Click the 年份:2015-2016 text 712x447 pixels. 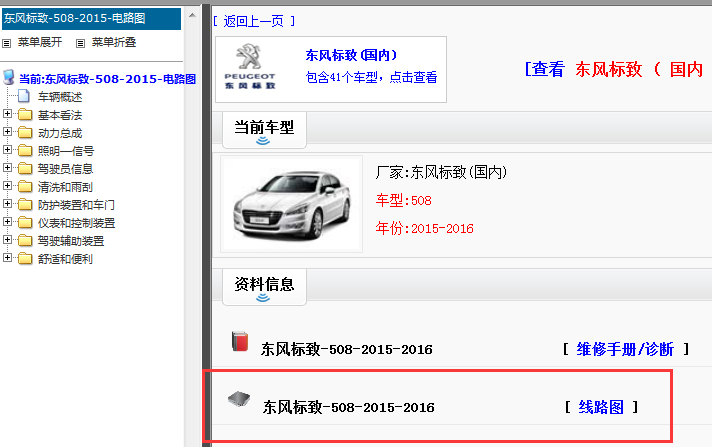coord(424,228)
